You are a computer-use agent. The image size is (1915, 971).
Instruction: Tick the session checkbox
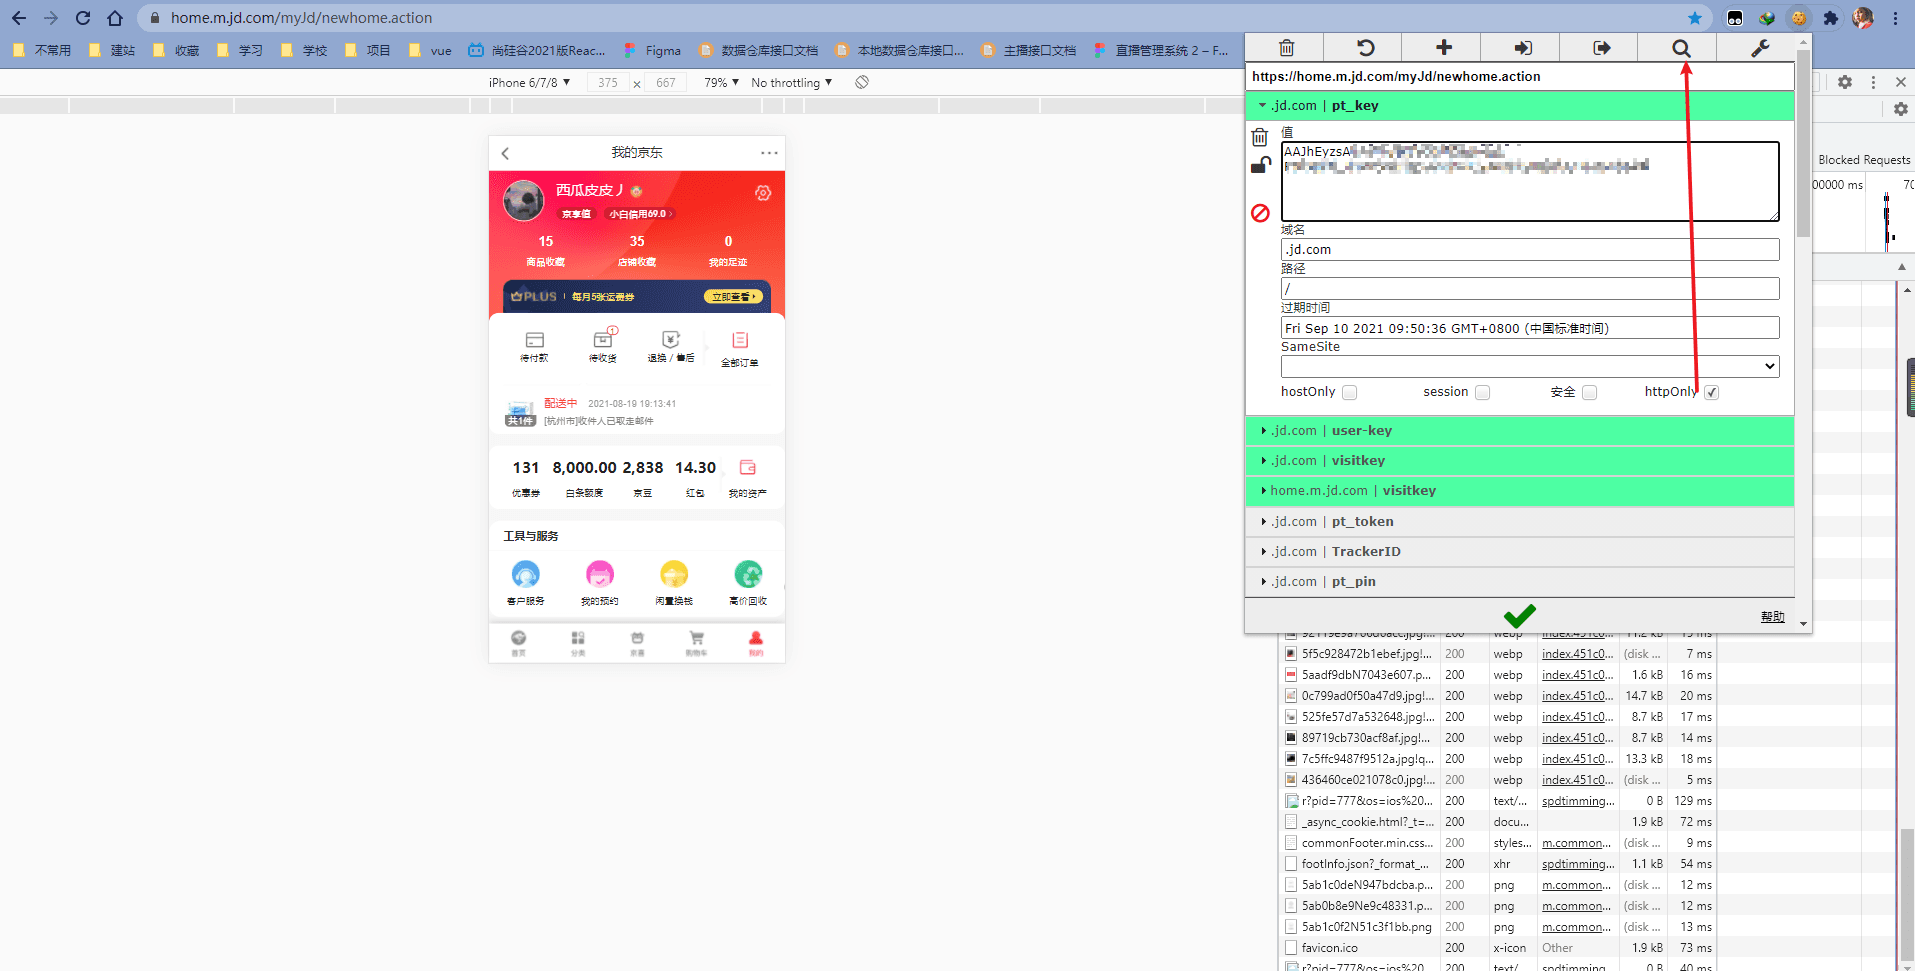tap(1482, 393)
